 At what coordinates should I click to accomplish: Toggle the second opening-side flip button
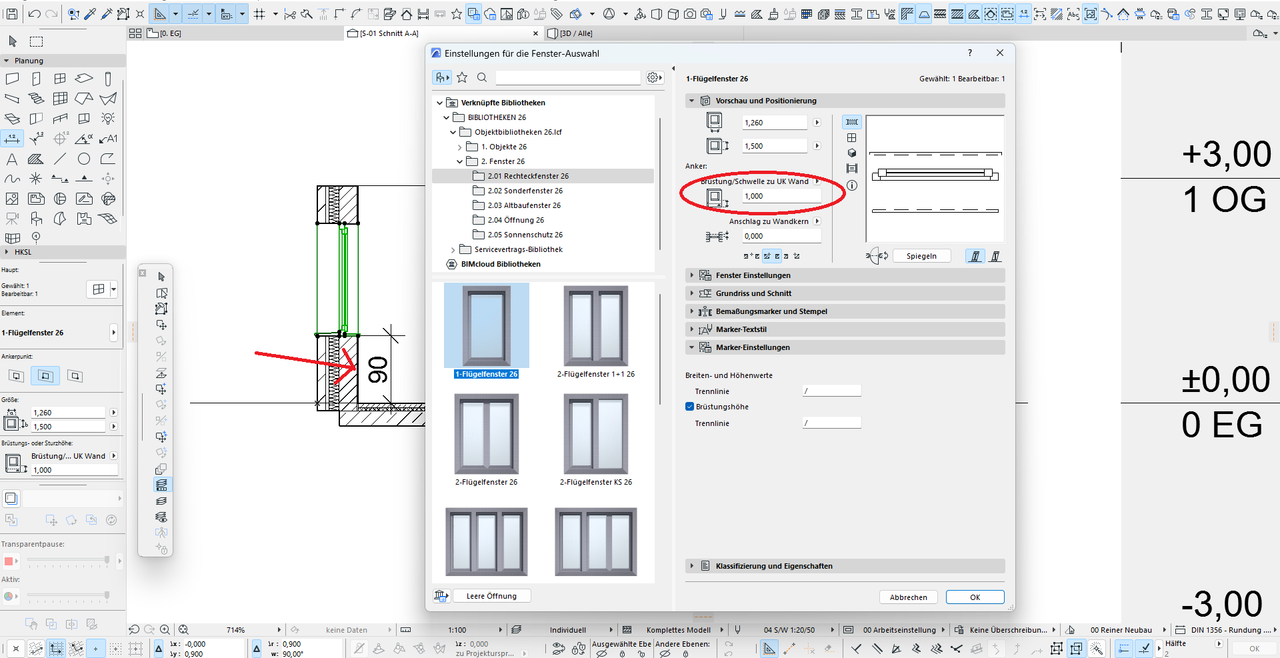click(996, 256)
